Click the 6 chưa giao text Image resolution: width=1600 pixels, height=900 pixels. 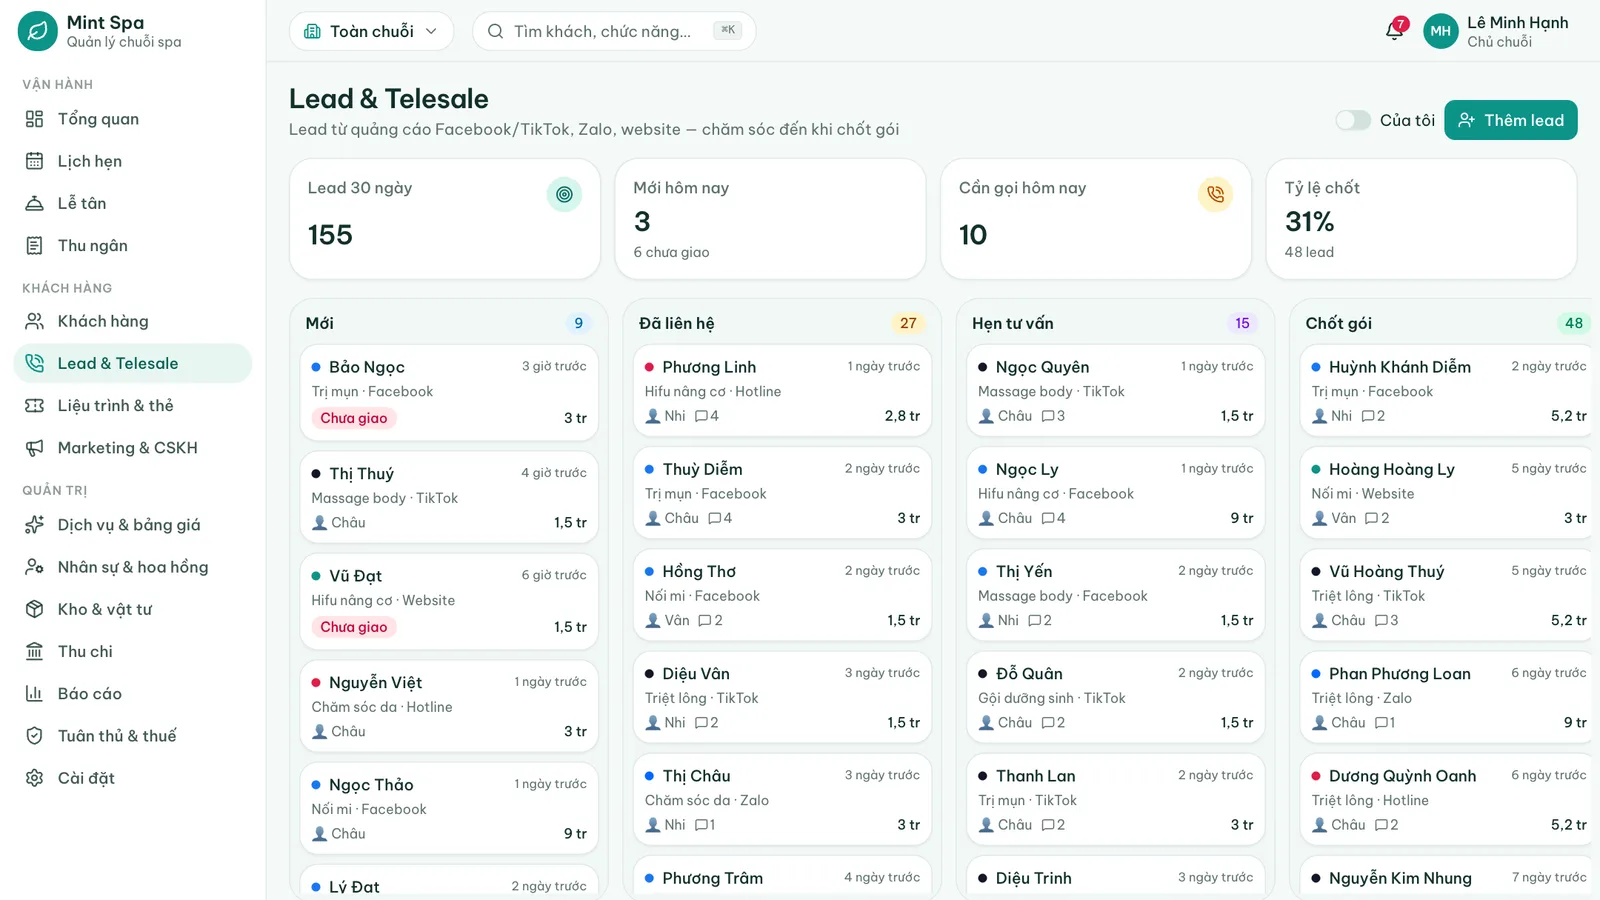click(x=671, y=252)
